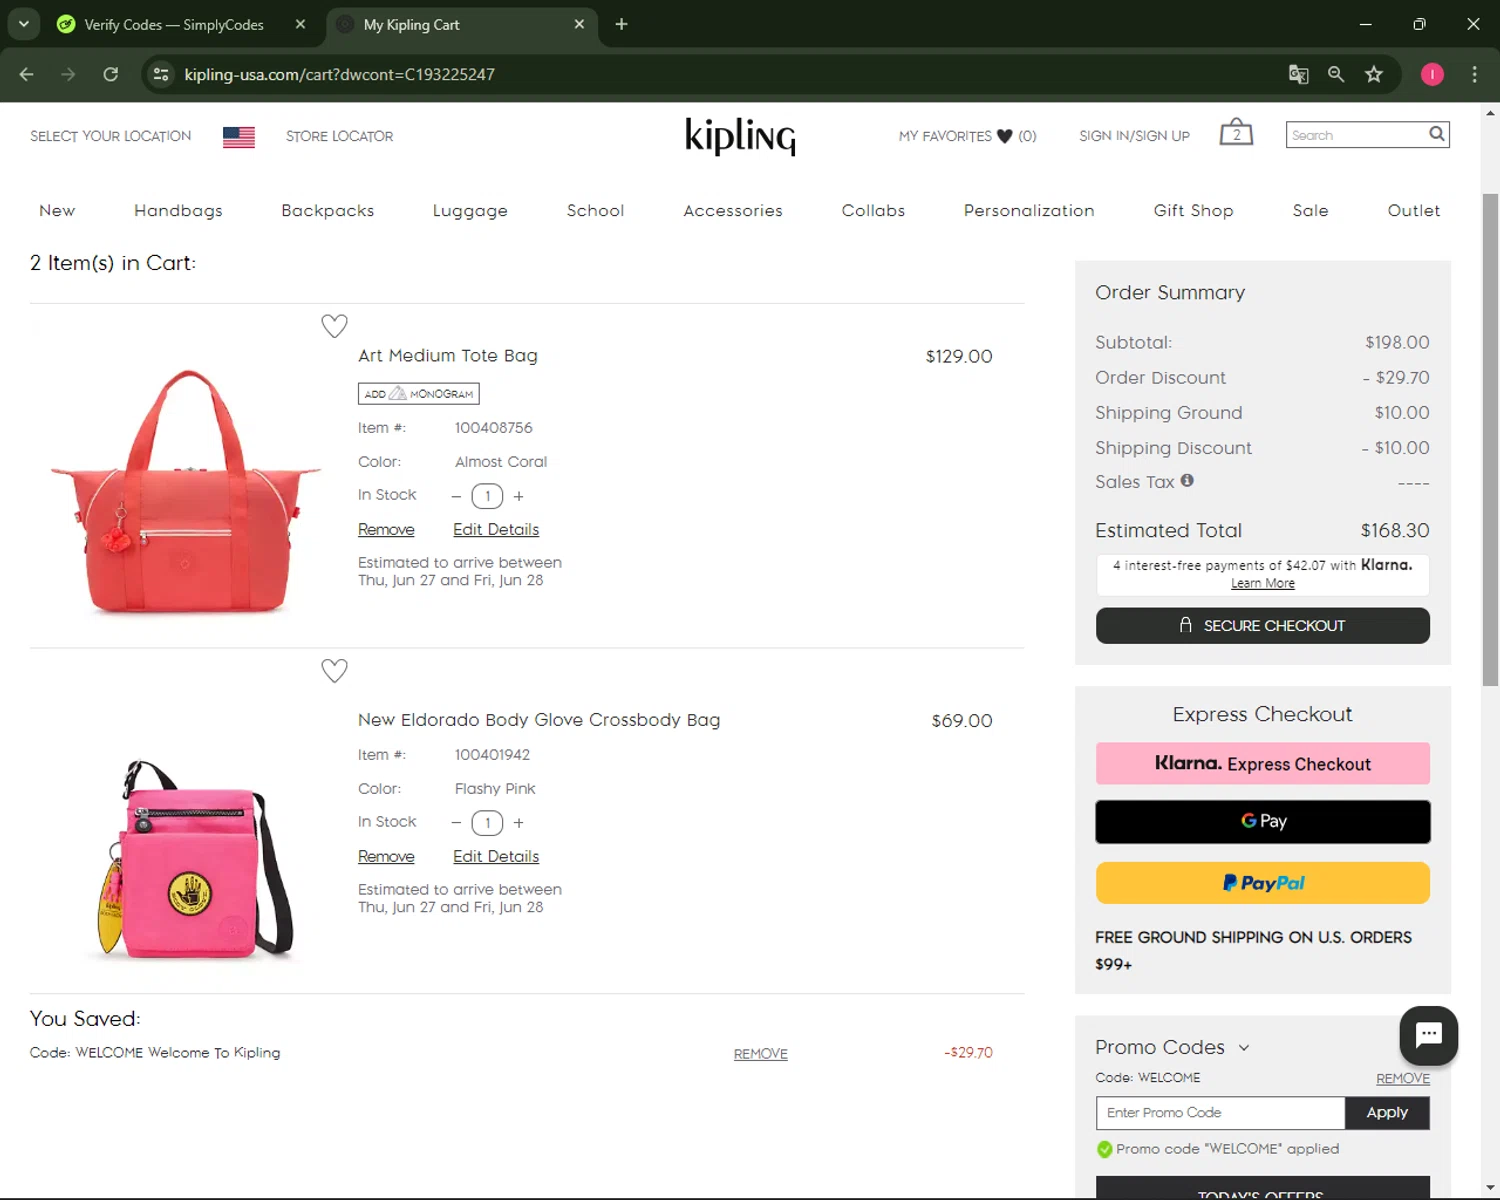The image size is (1500, 1200).
Task: Open the Accessories menu
Action: pyautogui.click(x=733, y=210)
